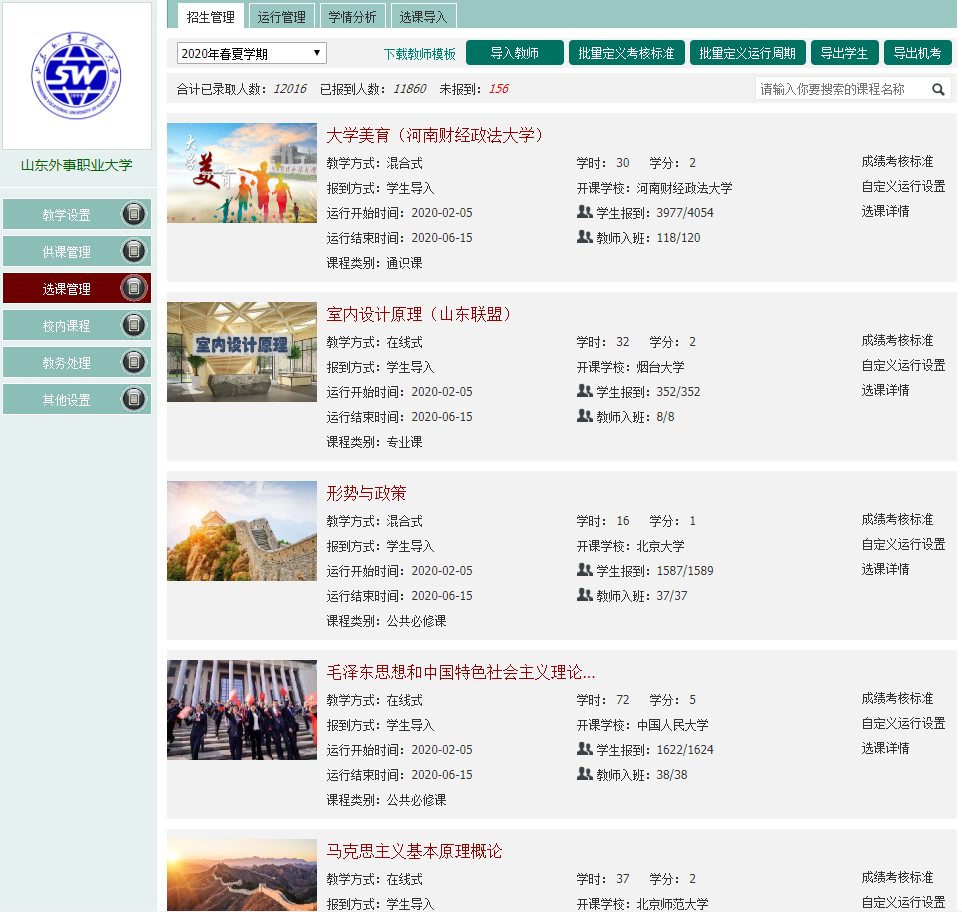Open 成绩考核标准 for 形势与政策
This screenshot has height=912, width=962.
pos(897,519)
